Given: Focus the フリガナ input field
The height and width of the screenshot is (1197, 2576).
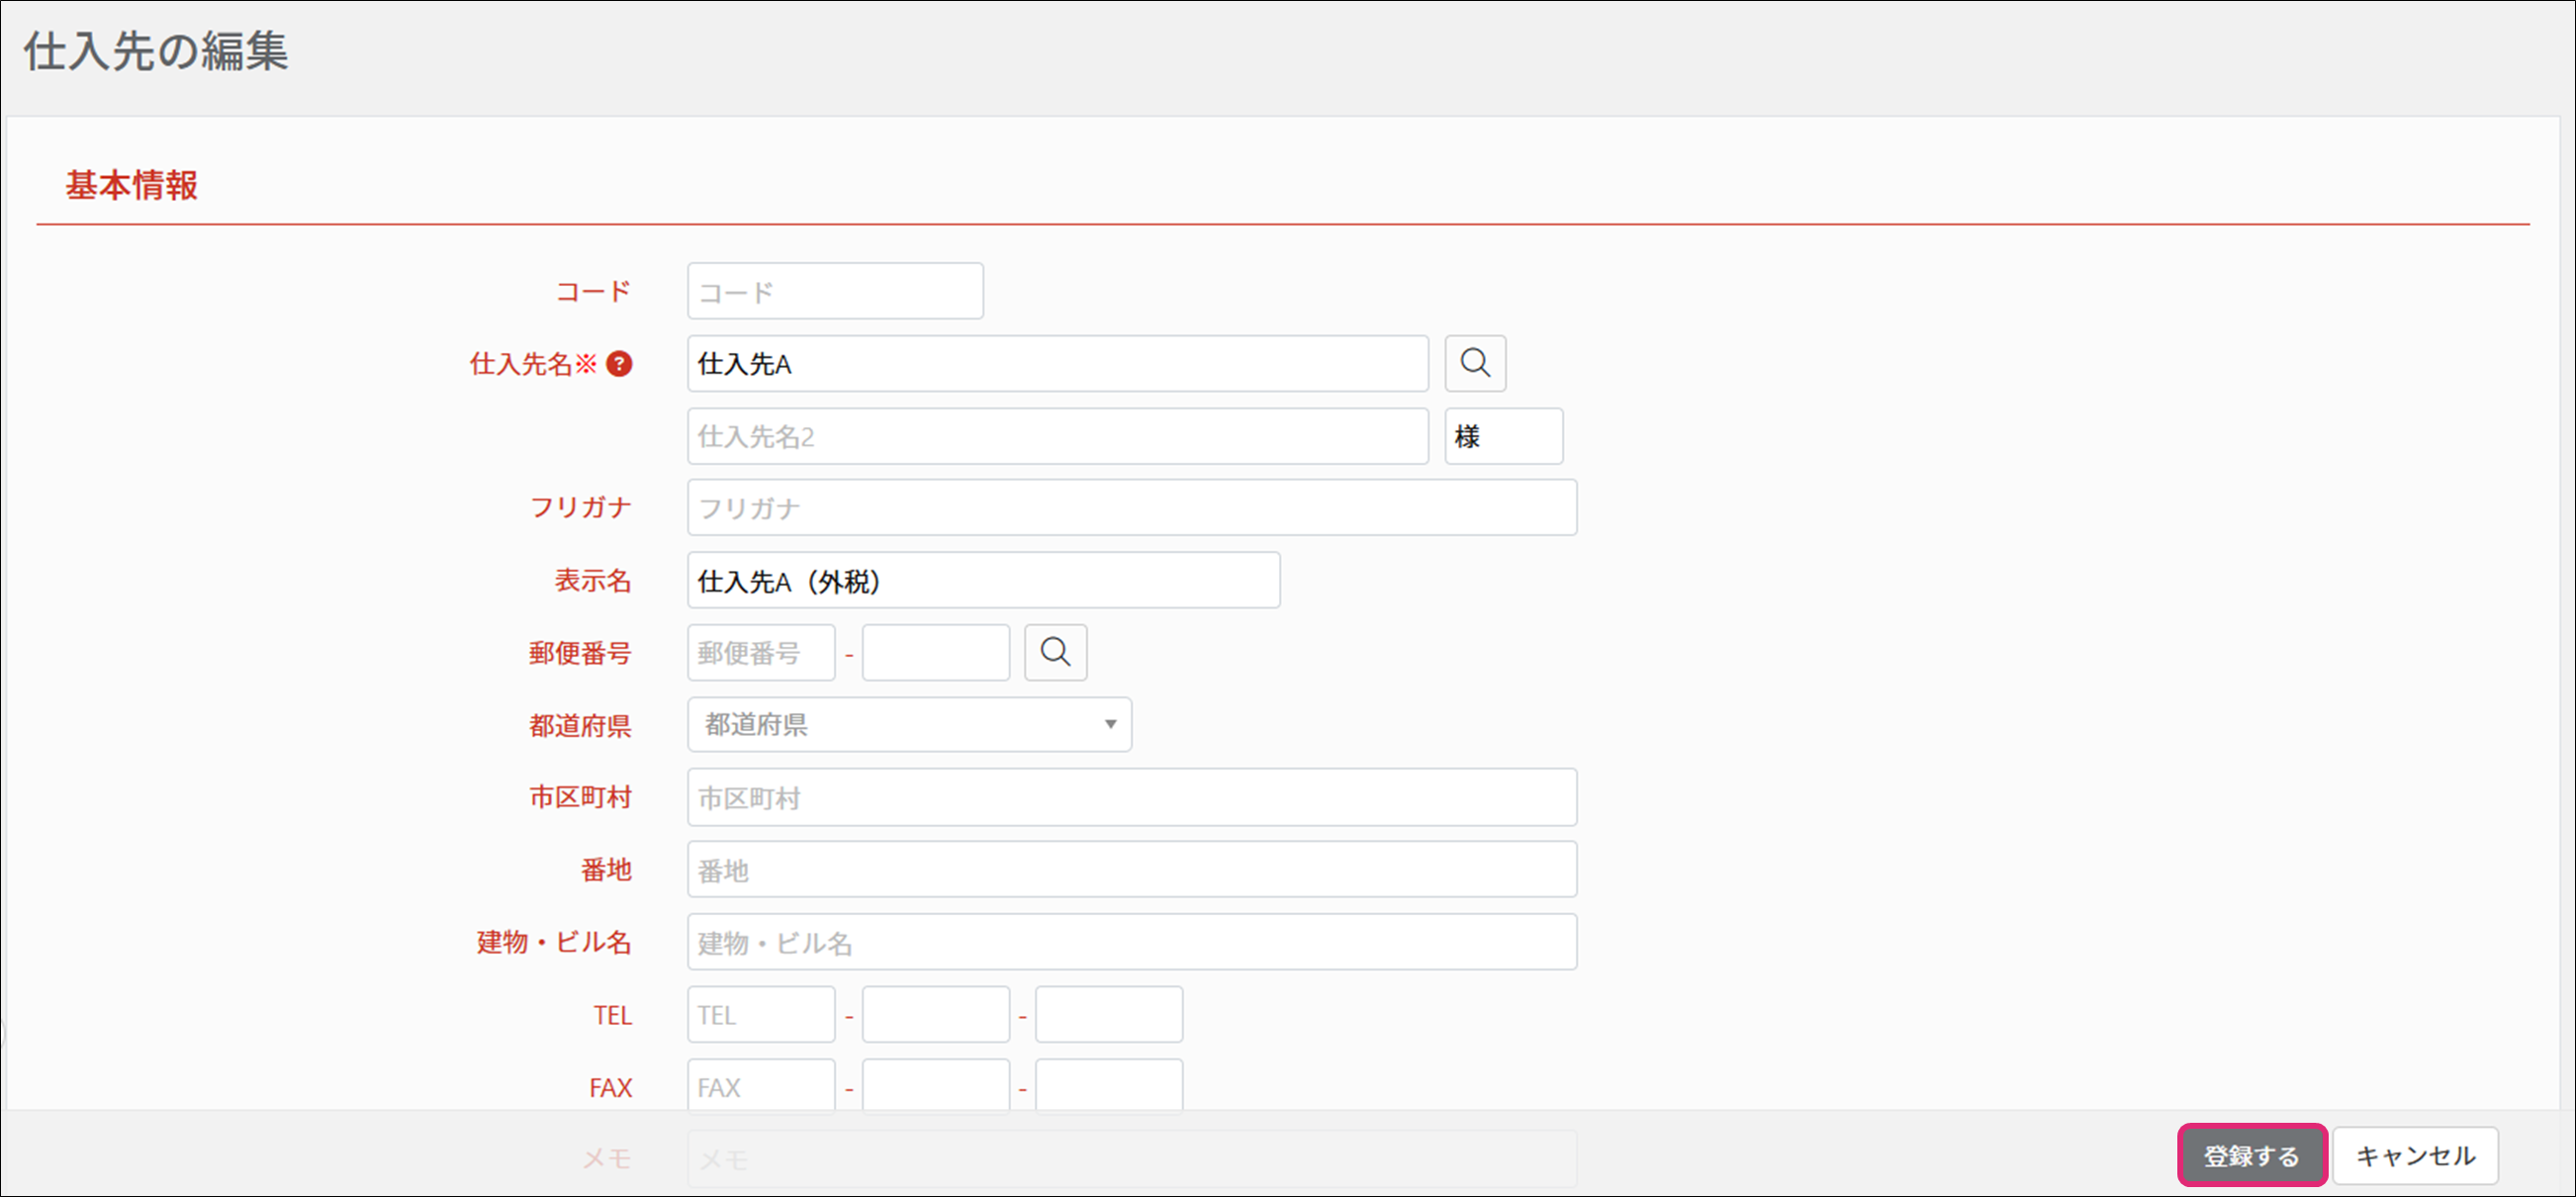Looking at the screenshot, I should [x=1131, y=508].
